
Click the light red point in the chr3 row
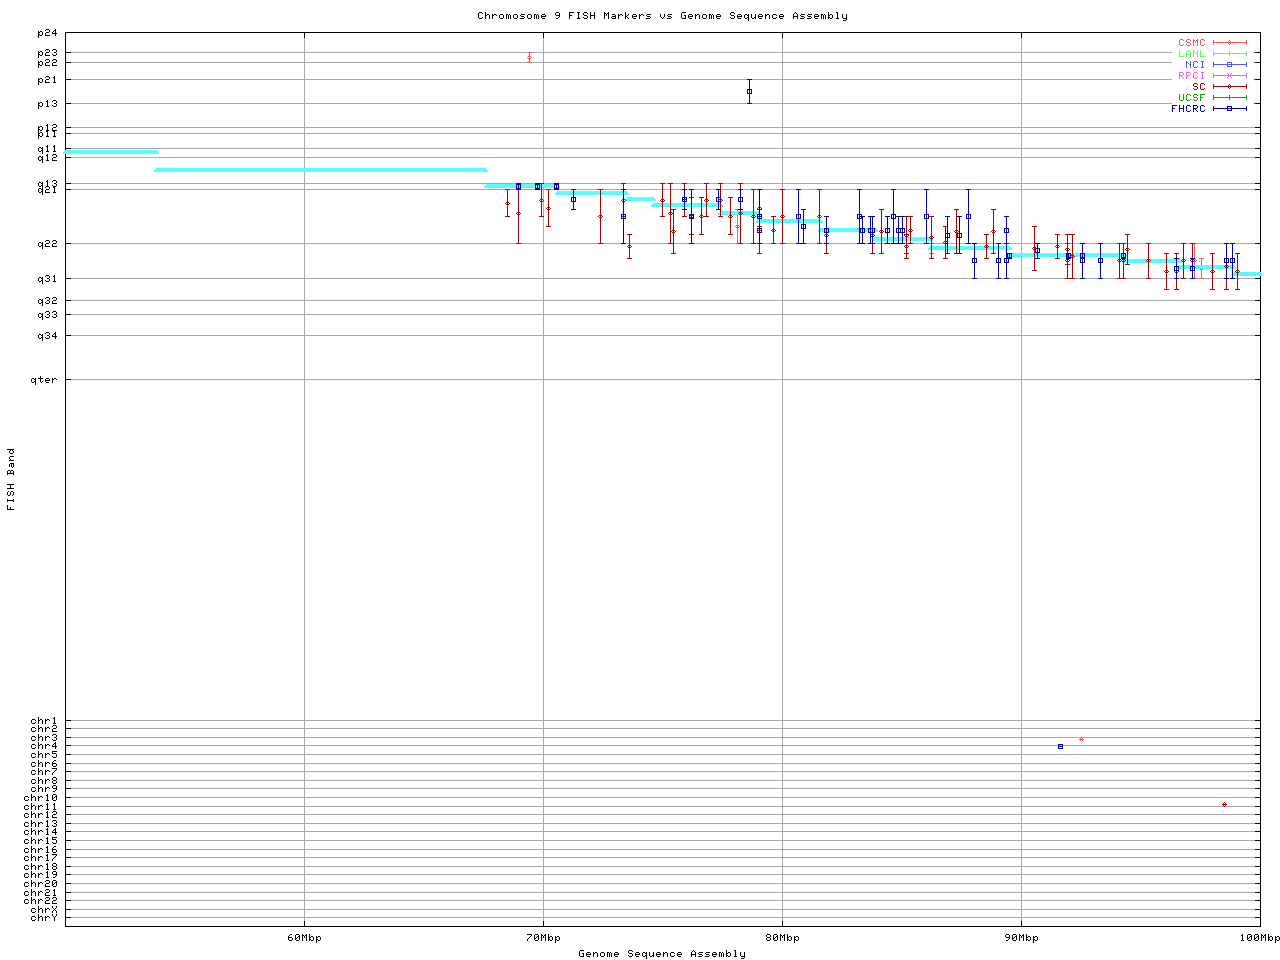tap(1081, 739)
